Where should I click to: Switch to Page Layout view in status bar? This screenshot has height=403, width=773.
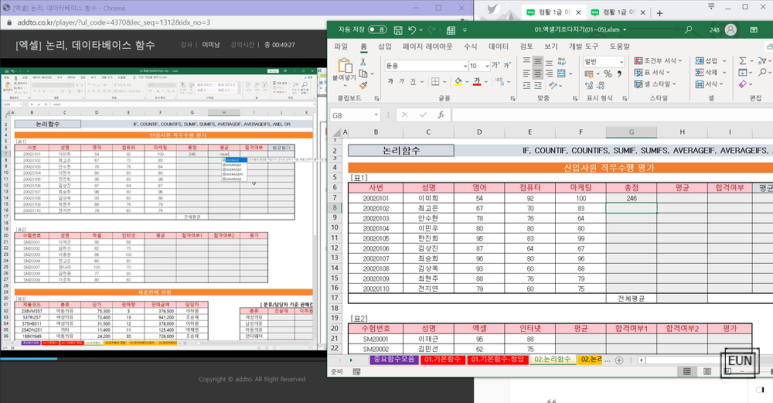pos(707,371)
